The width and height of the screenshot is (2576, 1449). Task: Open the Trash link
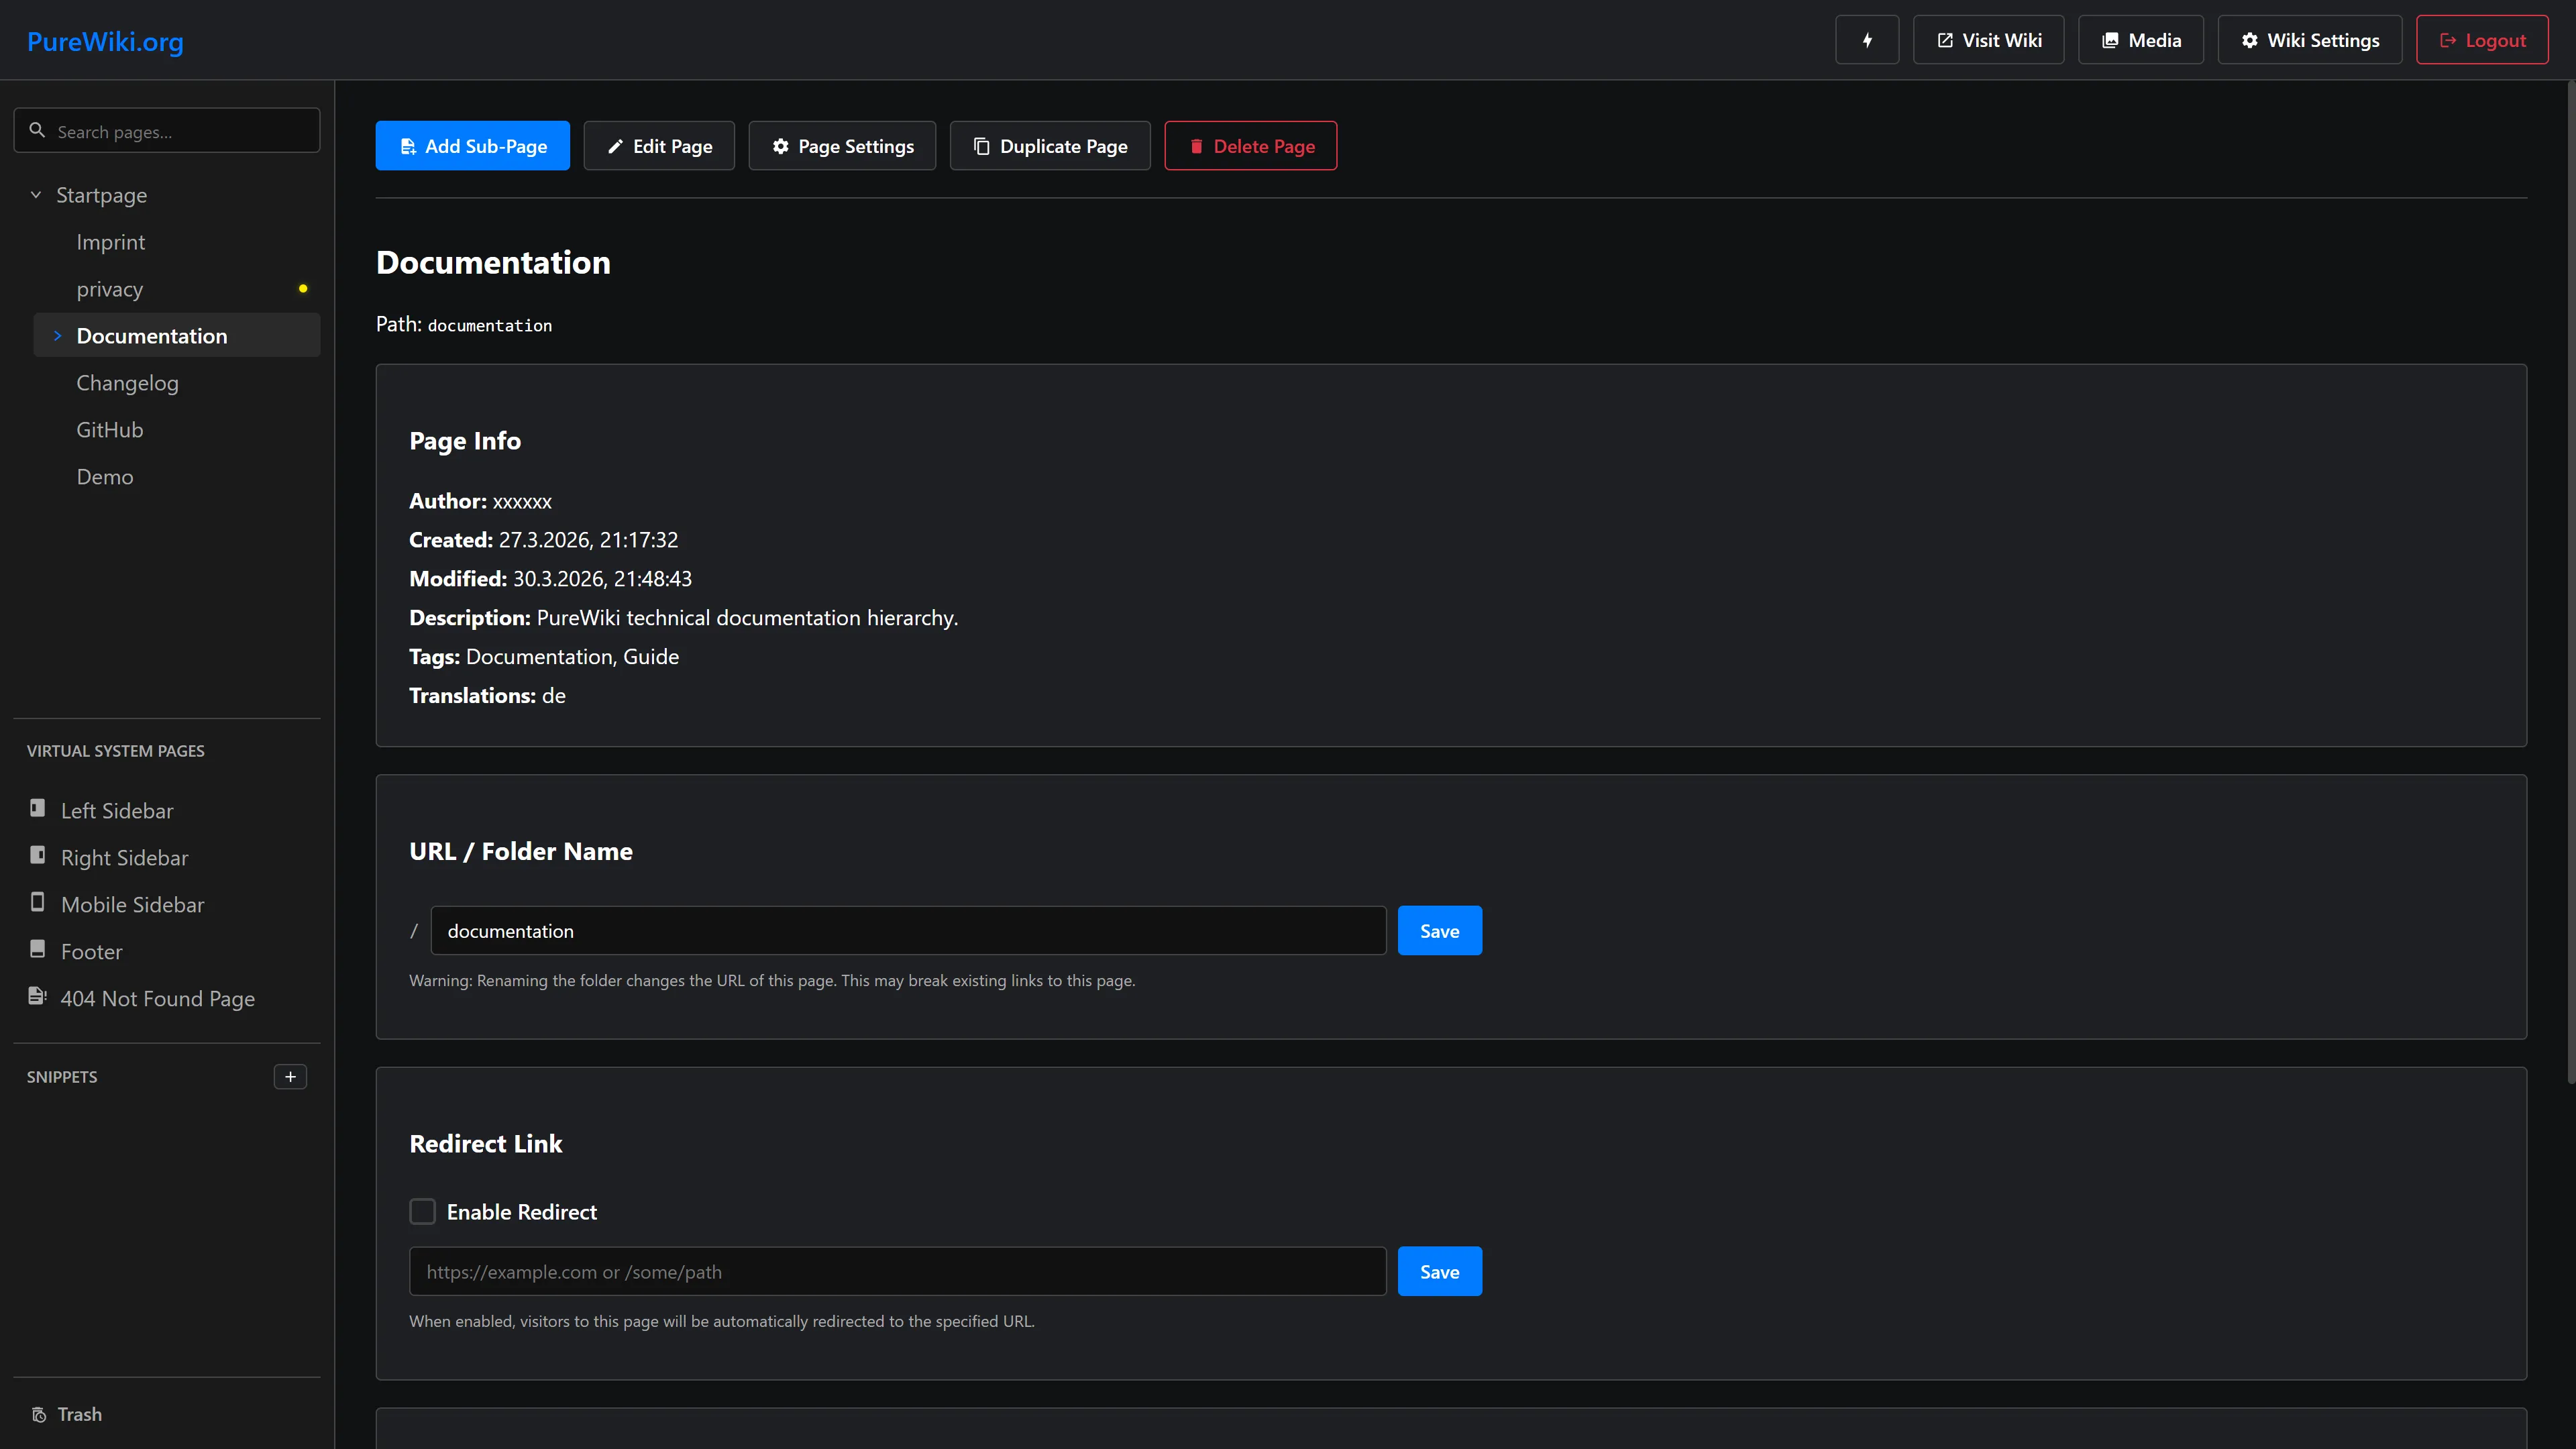[x=67, y=1415]
